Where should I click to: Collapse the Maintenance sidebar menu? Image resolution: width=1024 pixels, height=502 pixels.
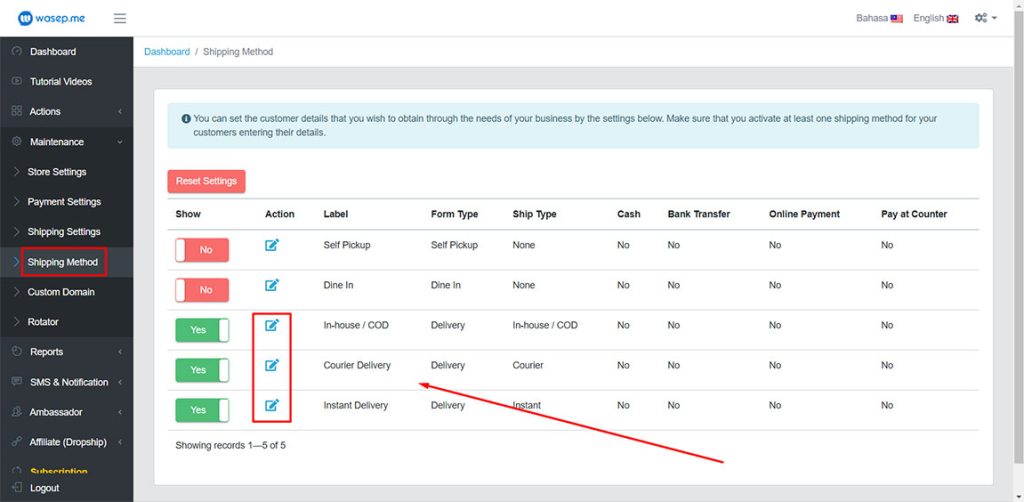click(67, 142)
